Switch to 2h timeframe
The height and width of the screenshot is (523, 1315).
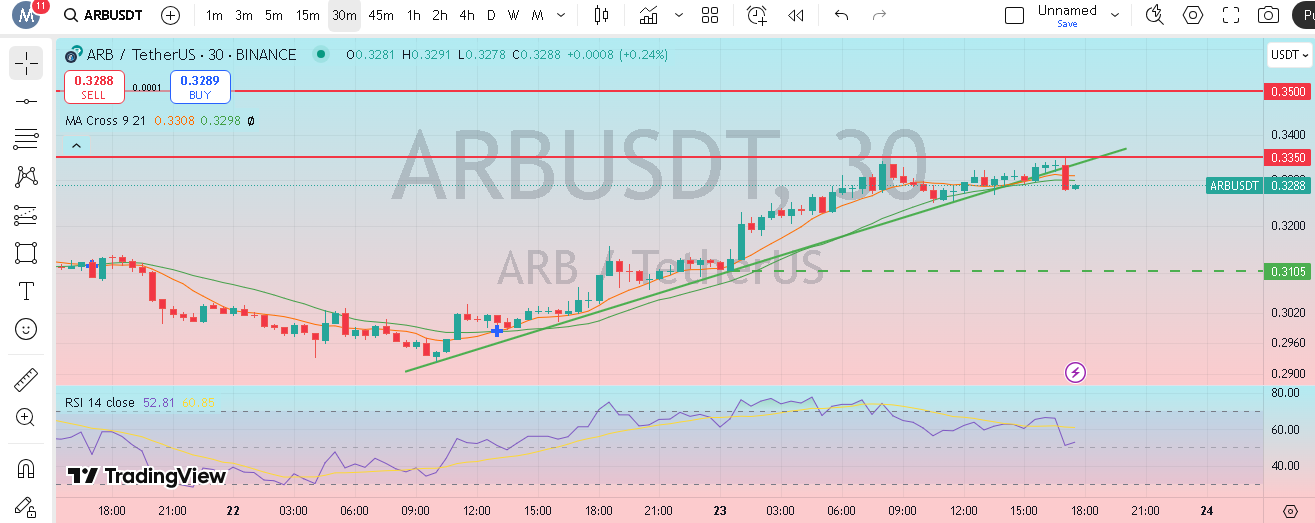[440, 15]
